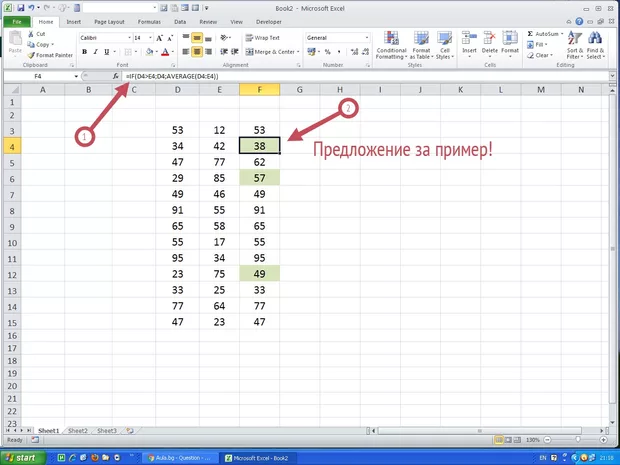This screenshot has width=620, height=465.
Task: Open Sort & Filter options
Action: pos(575,45)
